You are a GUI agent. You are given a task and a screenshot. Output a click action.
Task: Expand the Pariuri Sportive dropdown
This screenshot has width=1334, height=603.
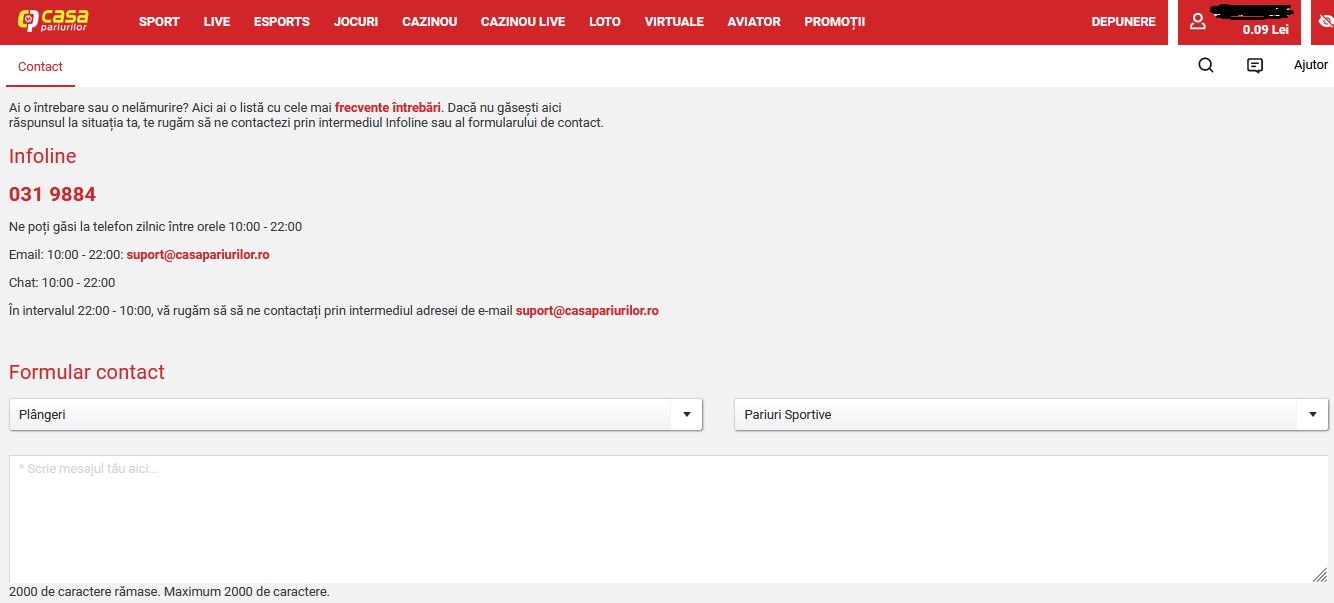point(1031,414)
